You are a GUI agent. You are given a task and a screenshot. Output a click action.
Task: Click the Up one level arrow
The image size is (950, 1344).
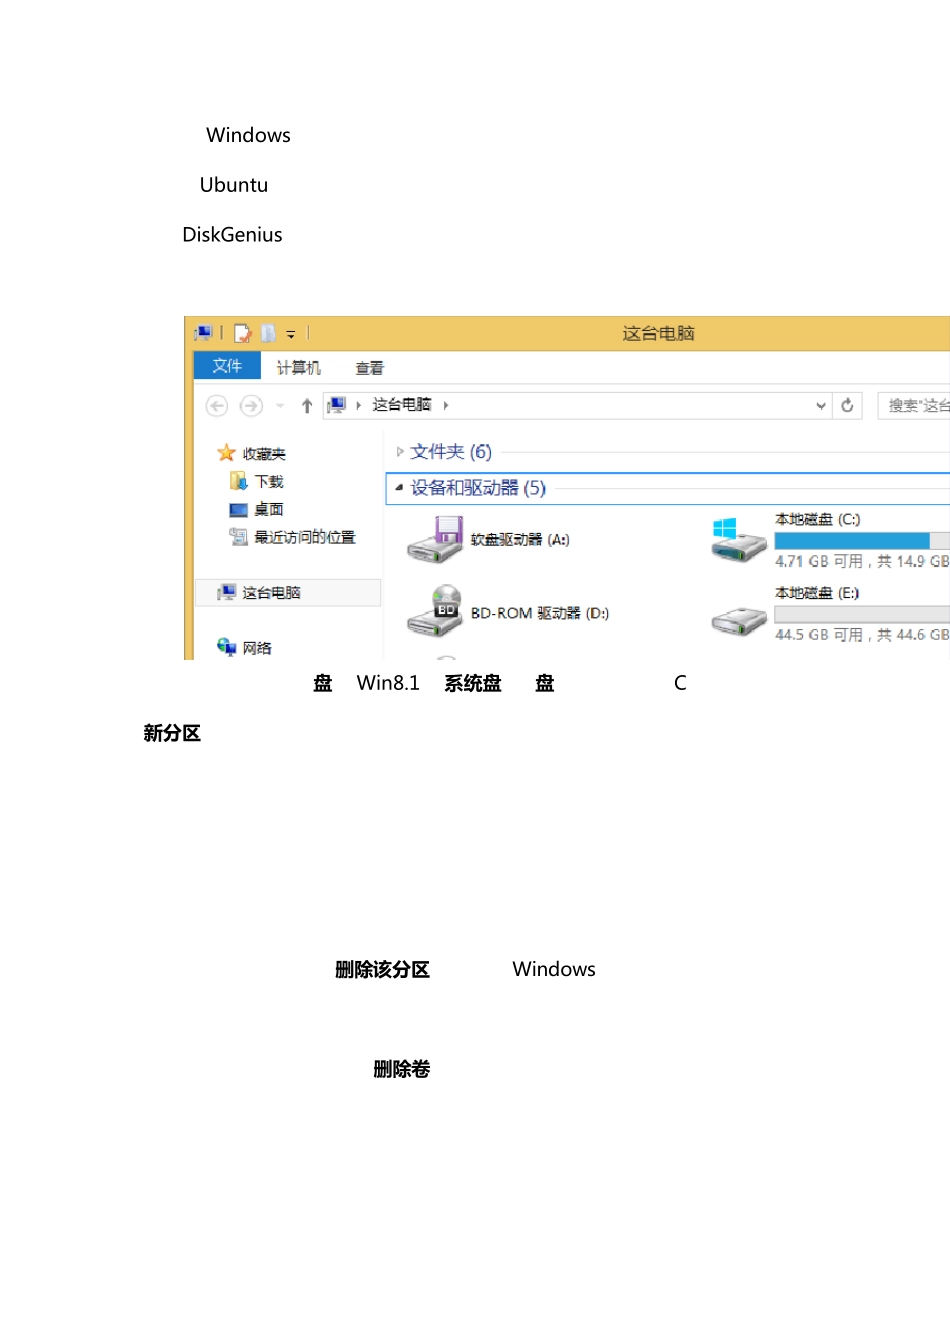click(307, 405)
